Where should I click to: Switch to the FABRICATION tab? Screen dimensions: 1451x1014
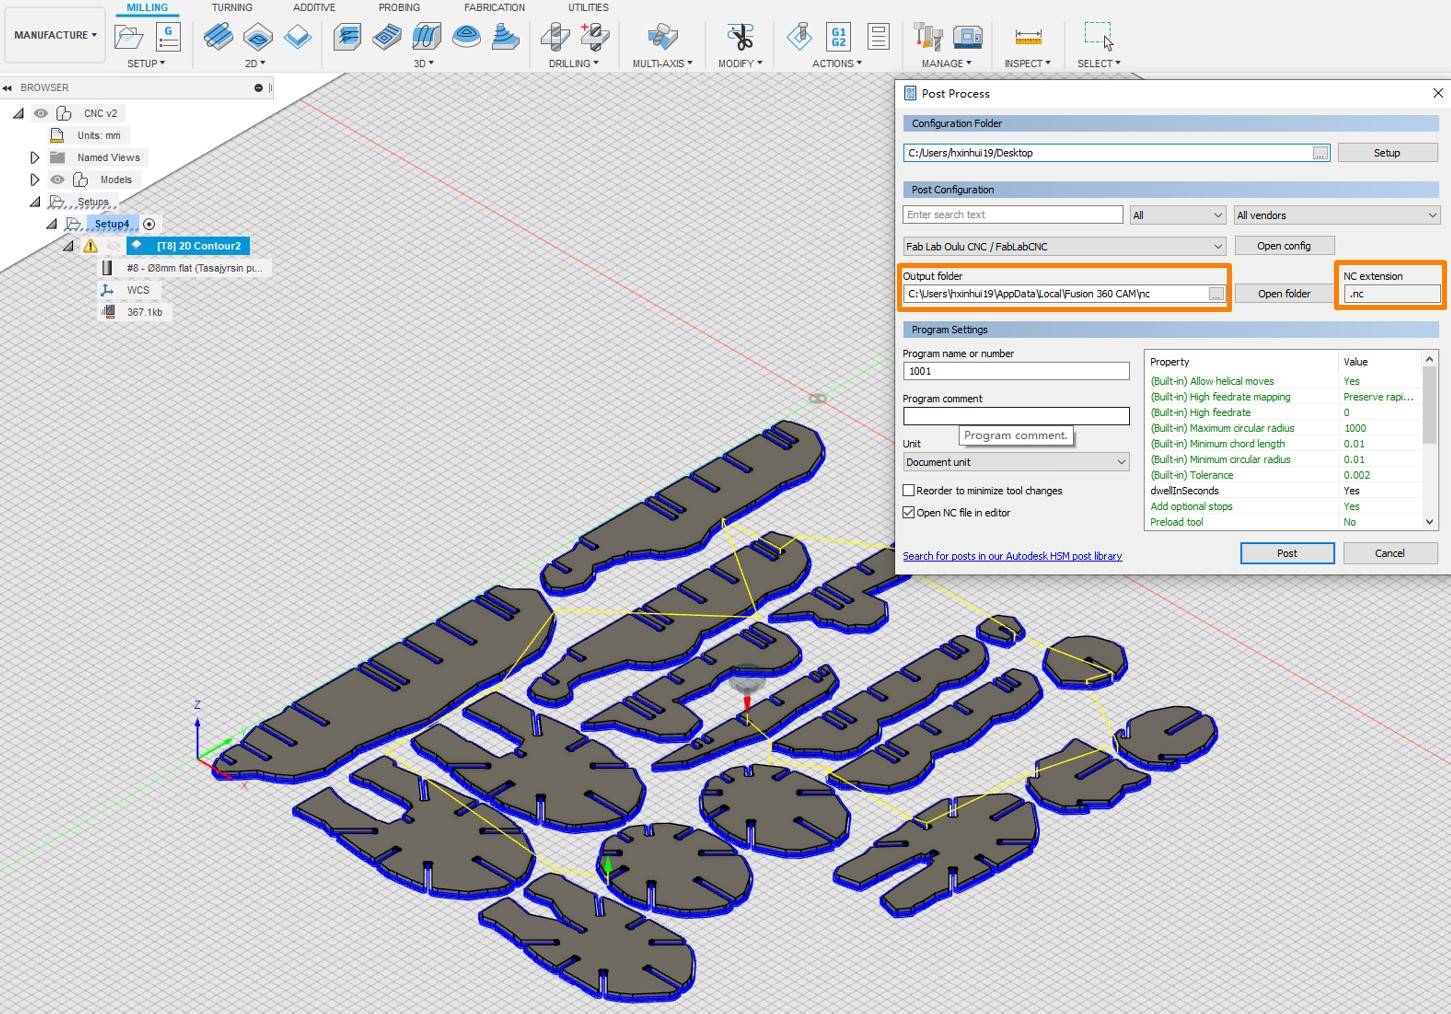[494, 7]
